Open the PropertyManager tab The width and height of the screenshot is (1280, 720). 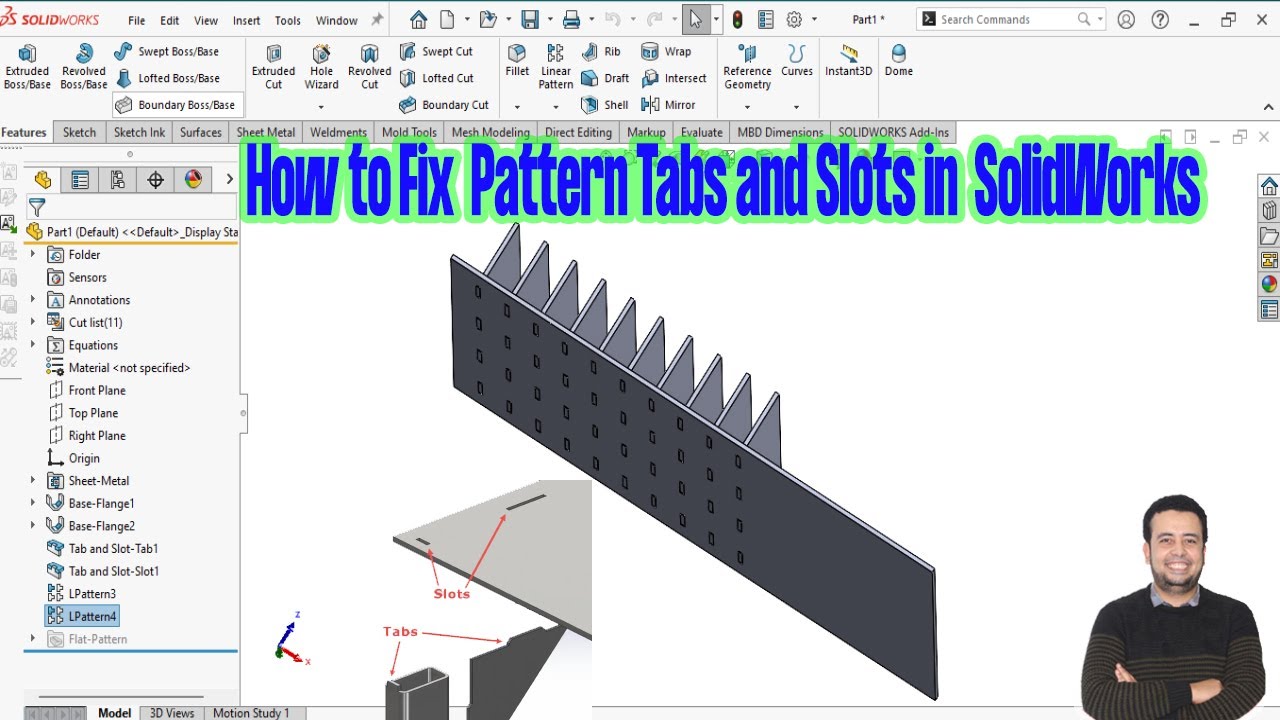pos(80,179)
